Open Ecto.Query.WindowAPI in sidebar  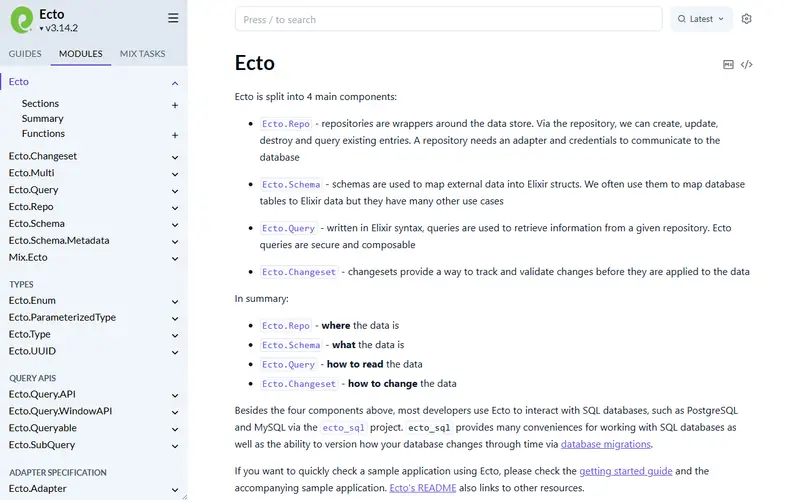(x=60, y=411)
